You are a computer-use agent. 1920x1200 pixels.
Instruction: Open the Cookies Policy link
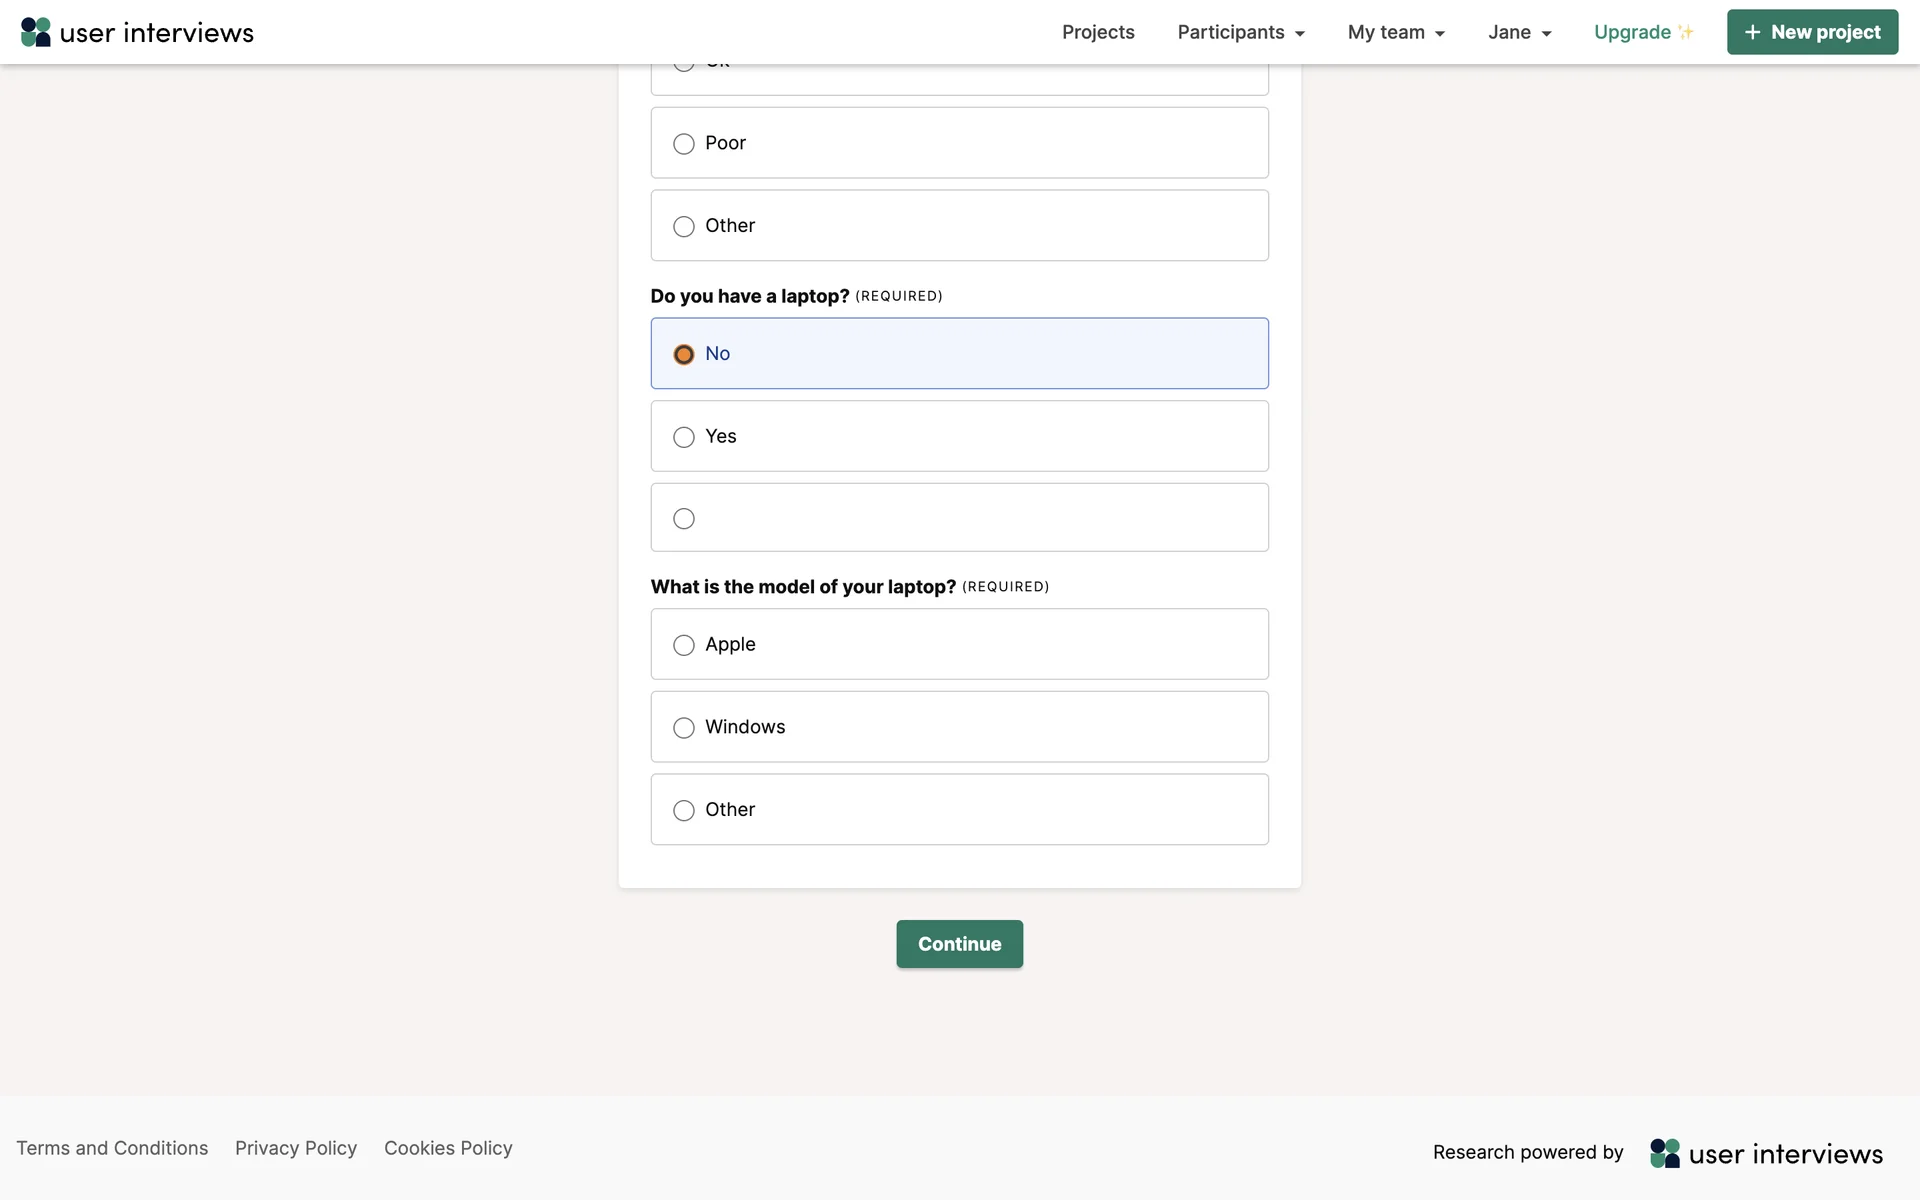click(x=448, y=1148)
